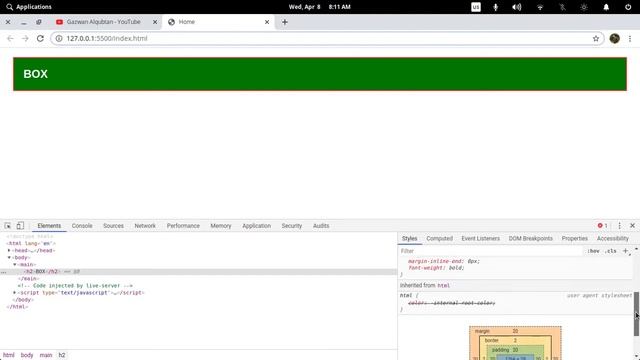Close the Gazwan Alqubtan YouTube tab

tap(155, 22)
